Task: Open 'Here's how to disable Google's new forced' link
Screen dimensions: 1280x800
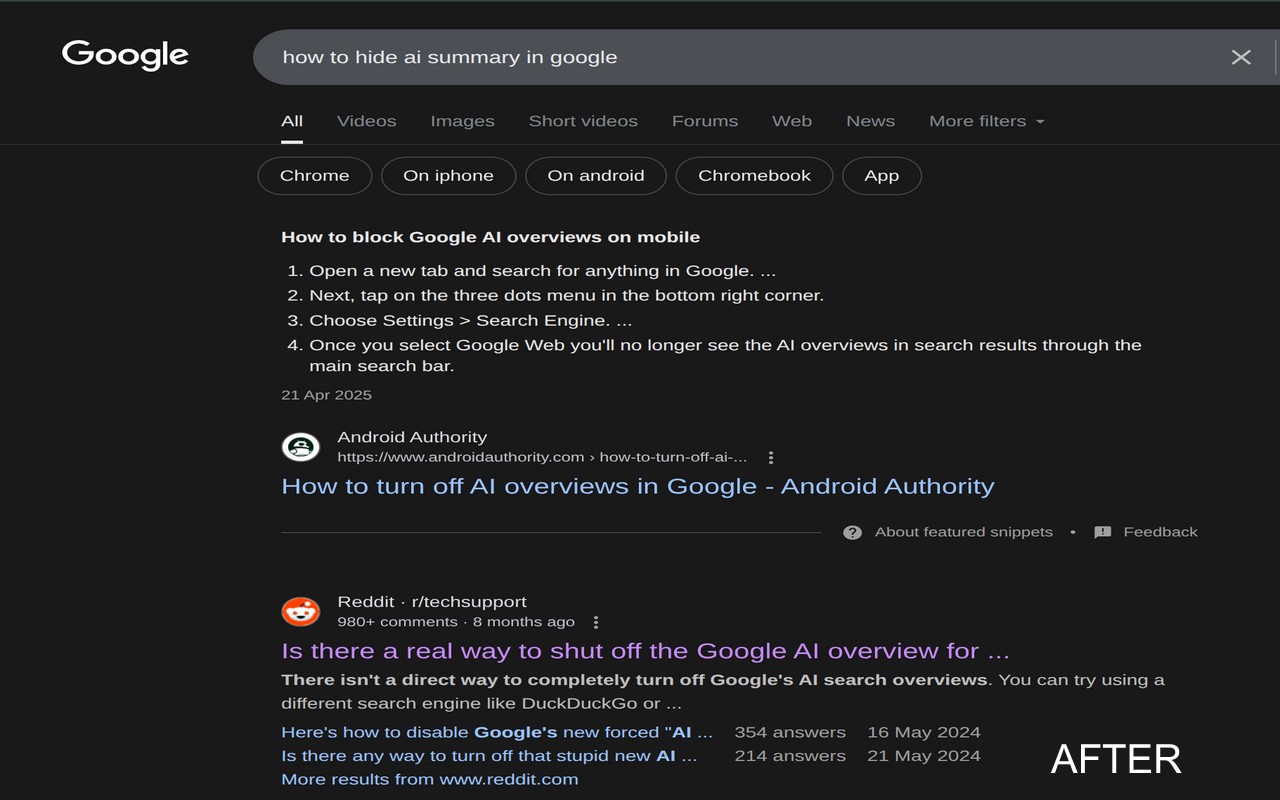Action: click(497, 733)
